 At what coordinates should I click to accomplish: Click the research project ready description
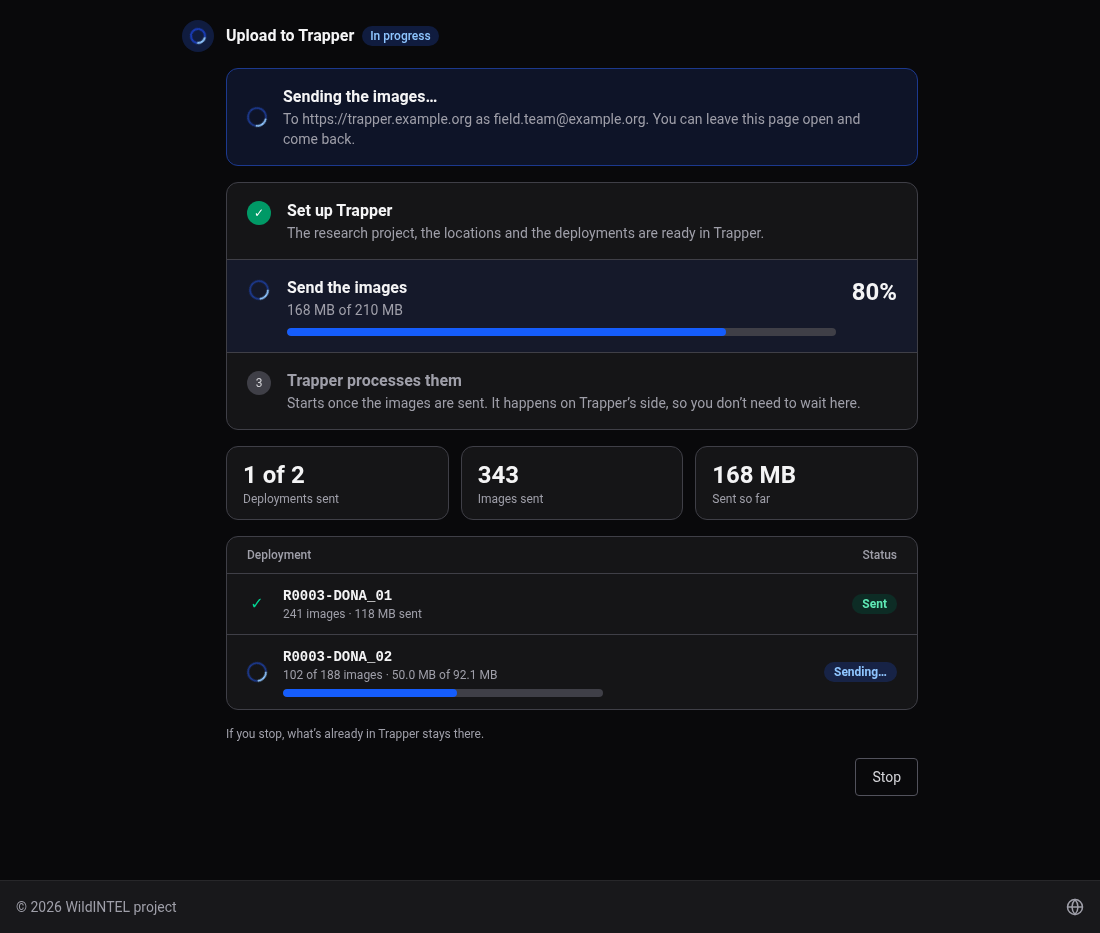point(525,233)
